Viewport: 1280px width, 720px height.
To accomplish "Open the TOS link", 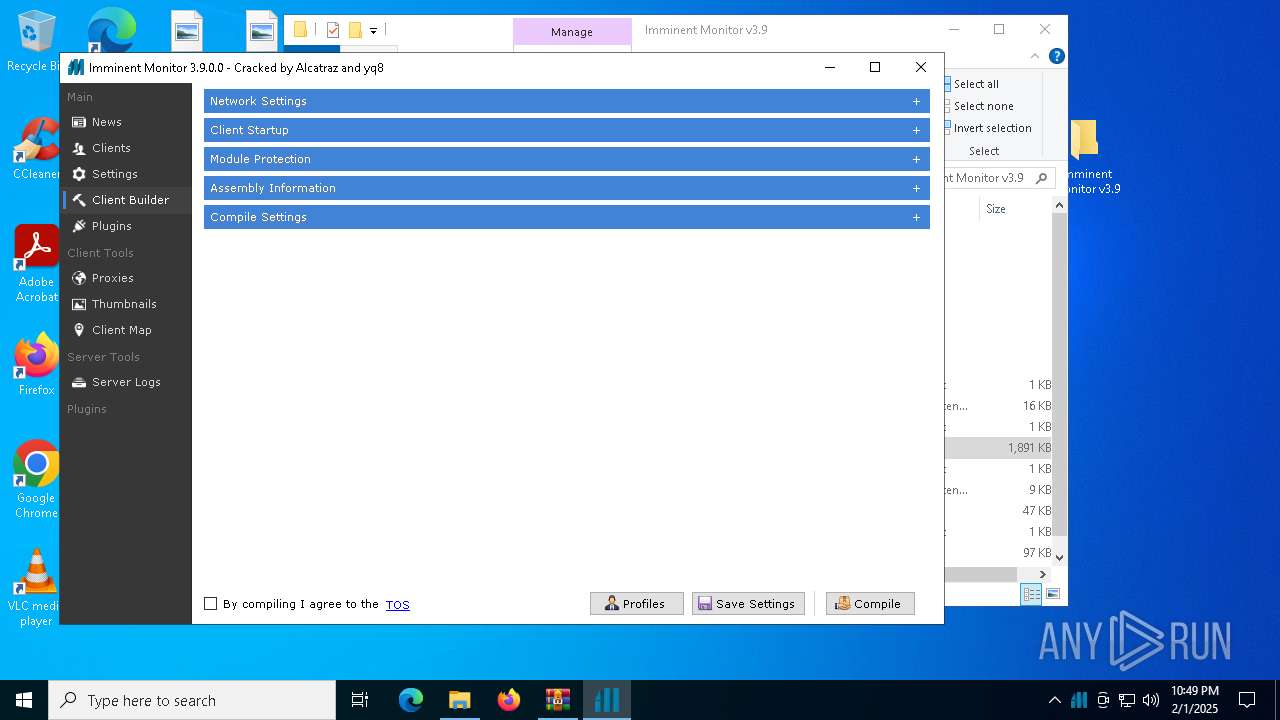I will coord(398,604).
